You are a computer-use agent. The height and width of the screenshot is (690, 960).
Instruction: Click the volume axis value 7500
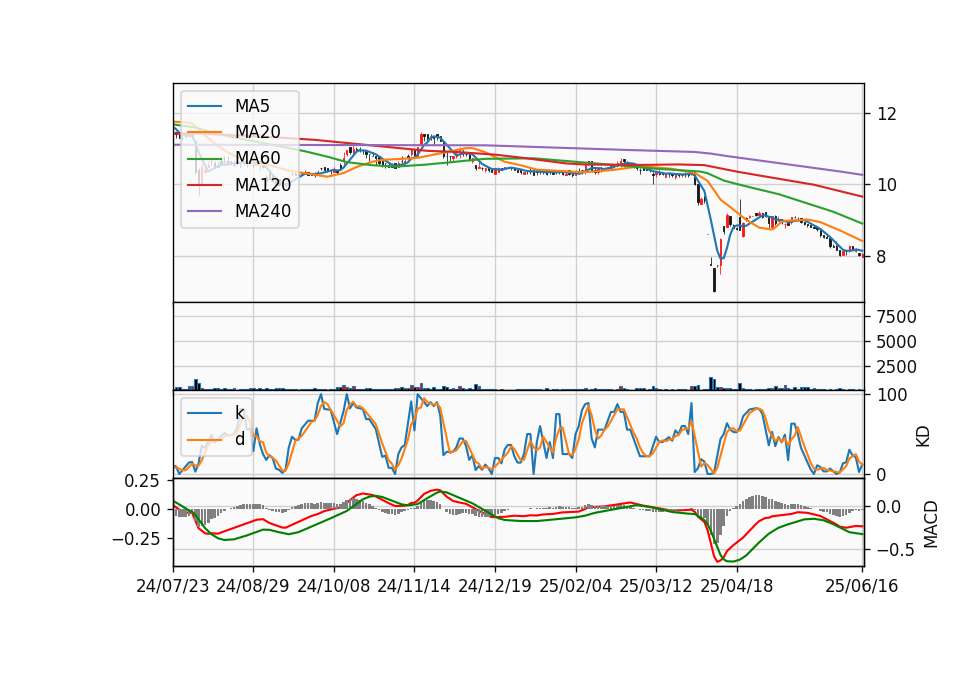pos(896,317)
